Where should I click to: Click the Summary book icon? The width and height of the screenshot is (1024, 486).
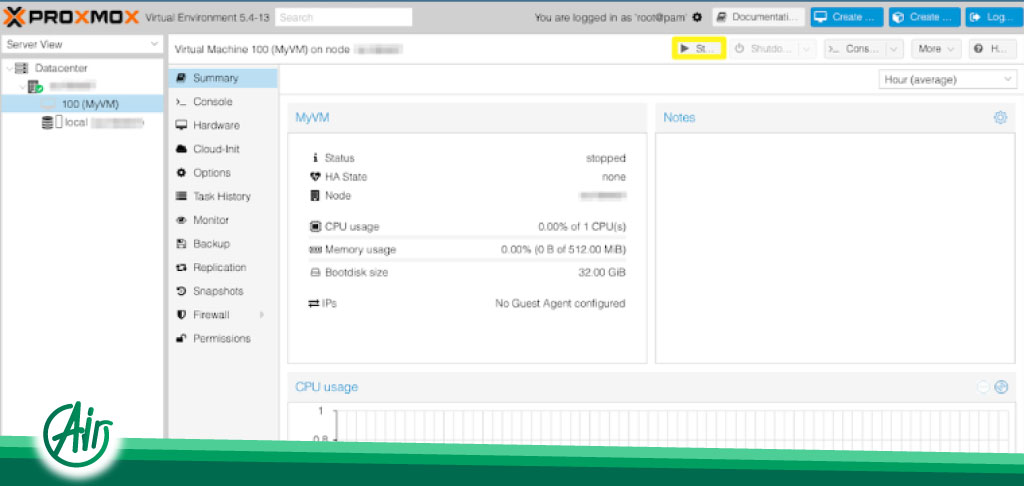pos(181,78)
